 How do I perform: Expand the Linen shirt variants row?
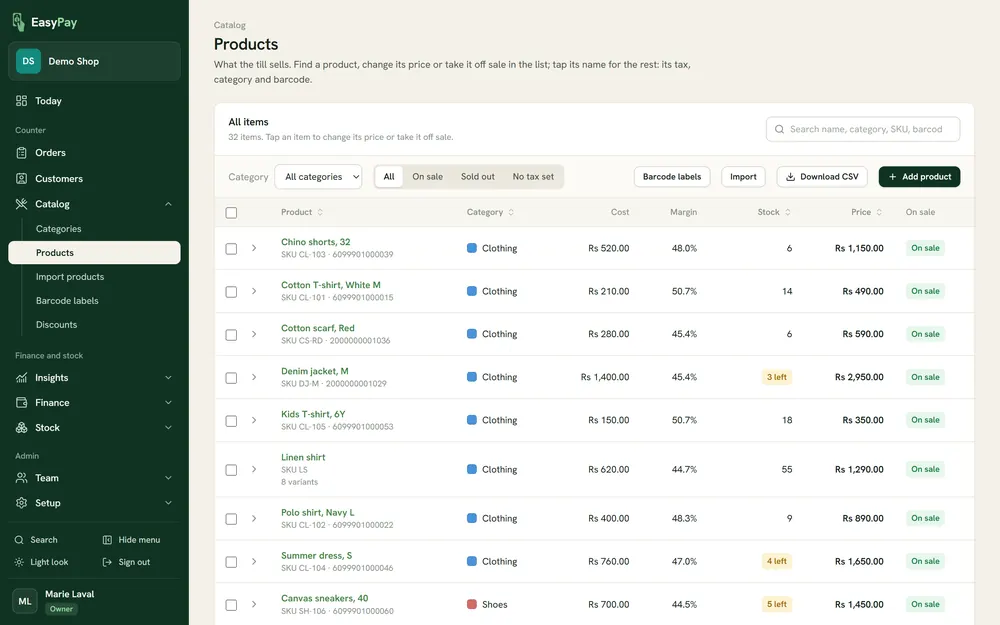(x=254, y=469)
